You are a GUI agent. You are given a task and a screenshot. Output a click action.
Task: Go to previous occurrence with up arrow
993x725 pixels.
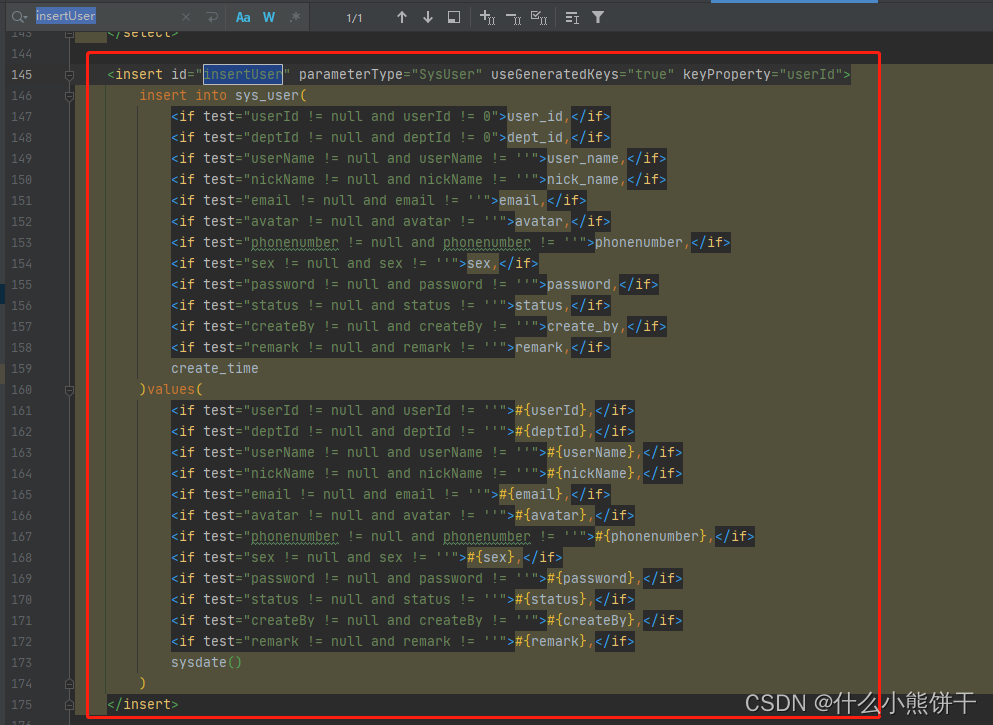pos(402,18)
